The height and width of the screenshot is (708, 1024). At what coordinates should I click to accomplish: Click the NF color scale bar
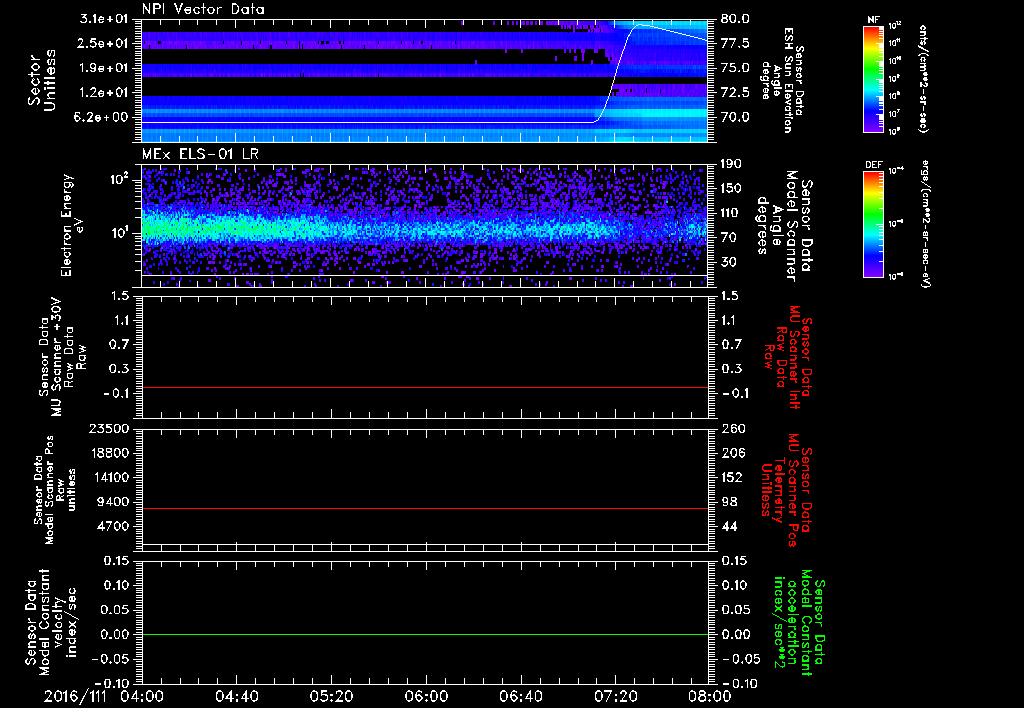click(x=874, y=78)
